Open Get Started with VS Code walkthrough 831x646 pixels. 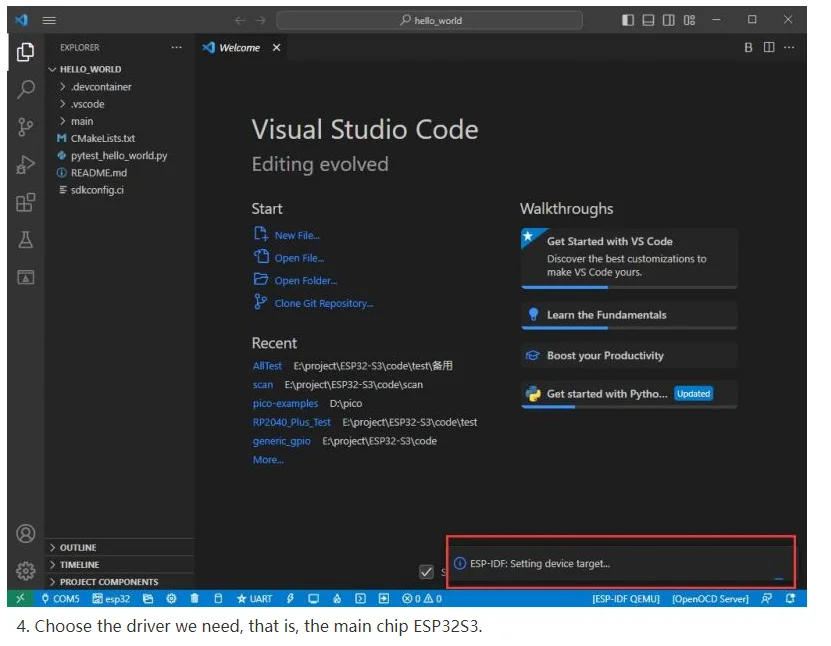(629, 259)
